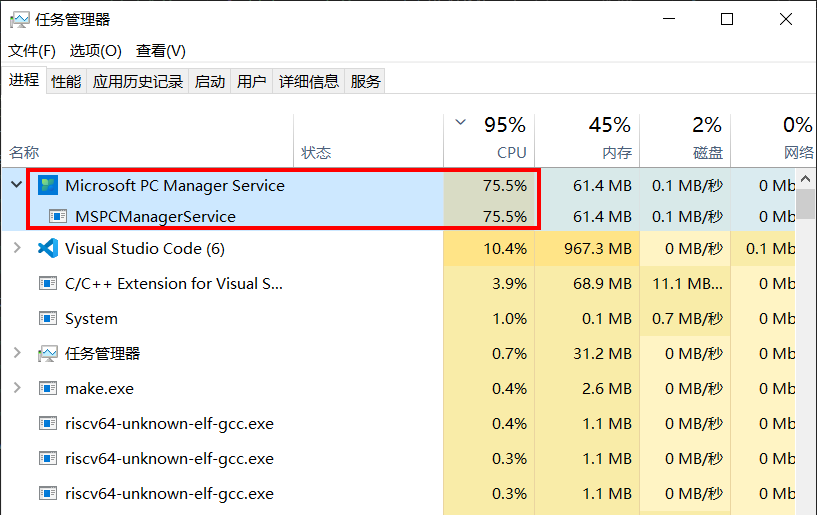
Task: Open the 查看(V) menu
Action: [x=160, y=51]
